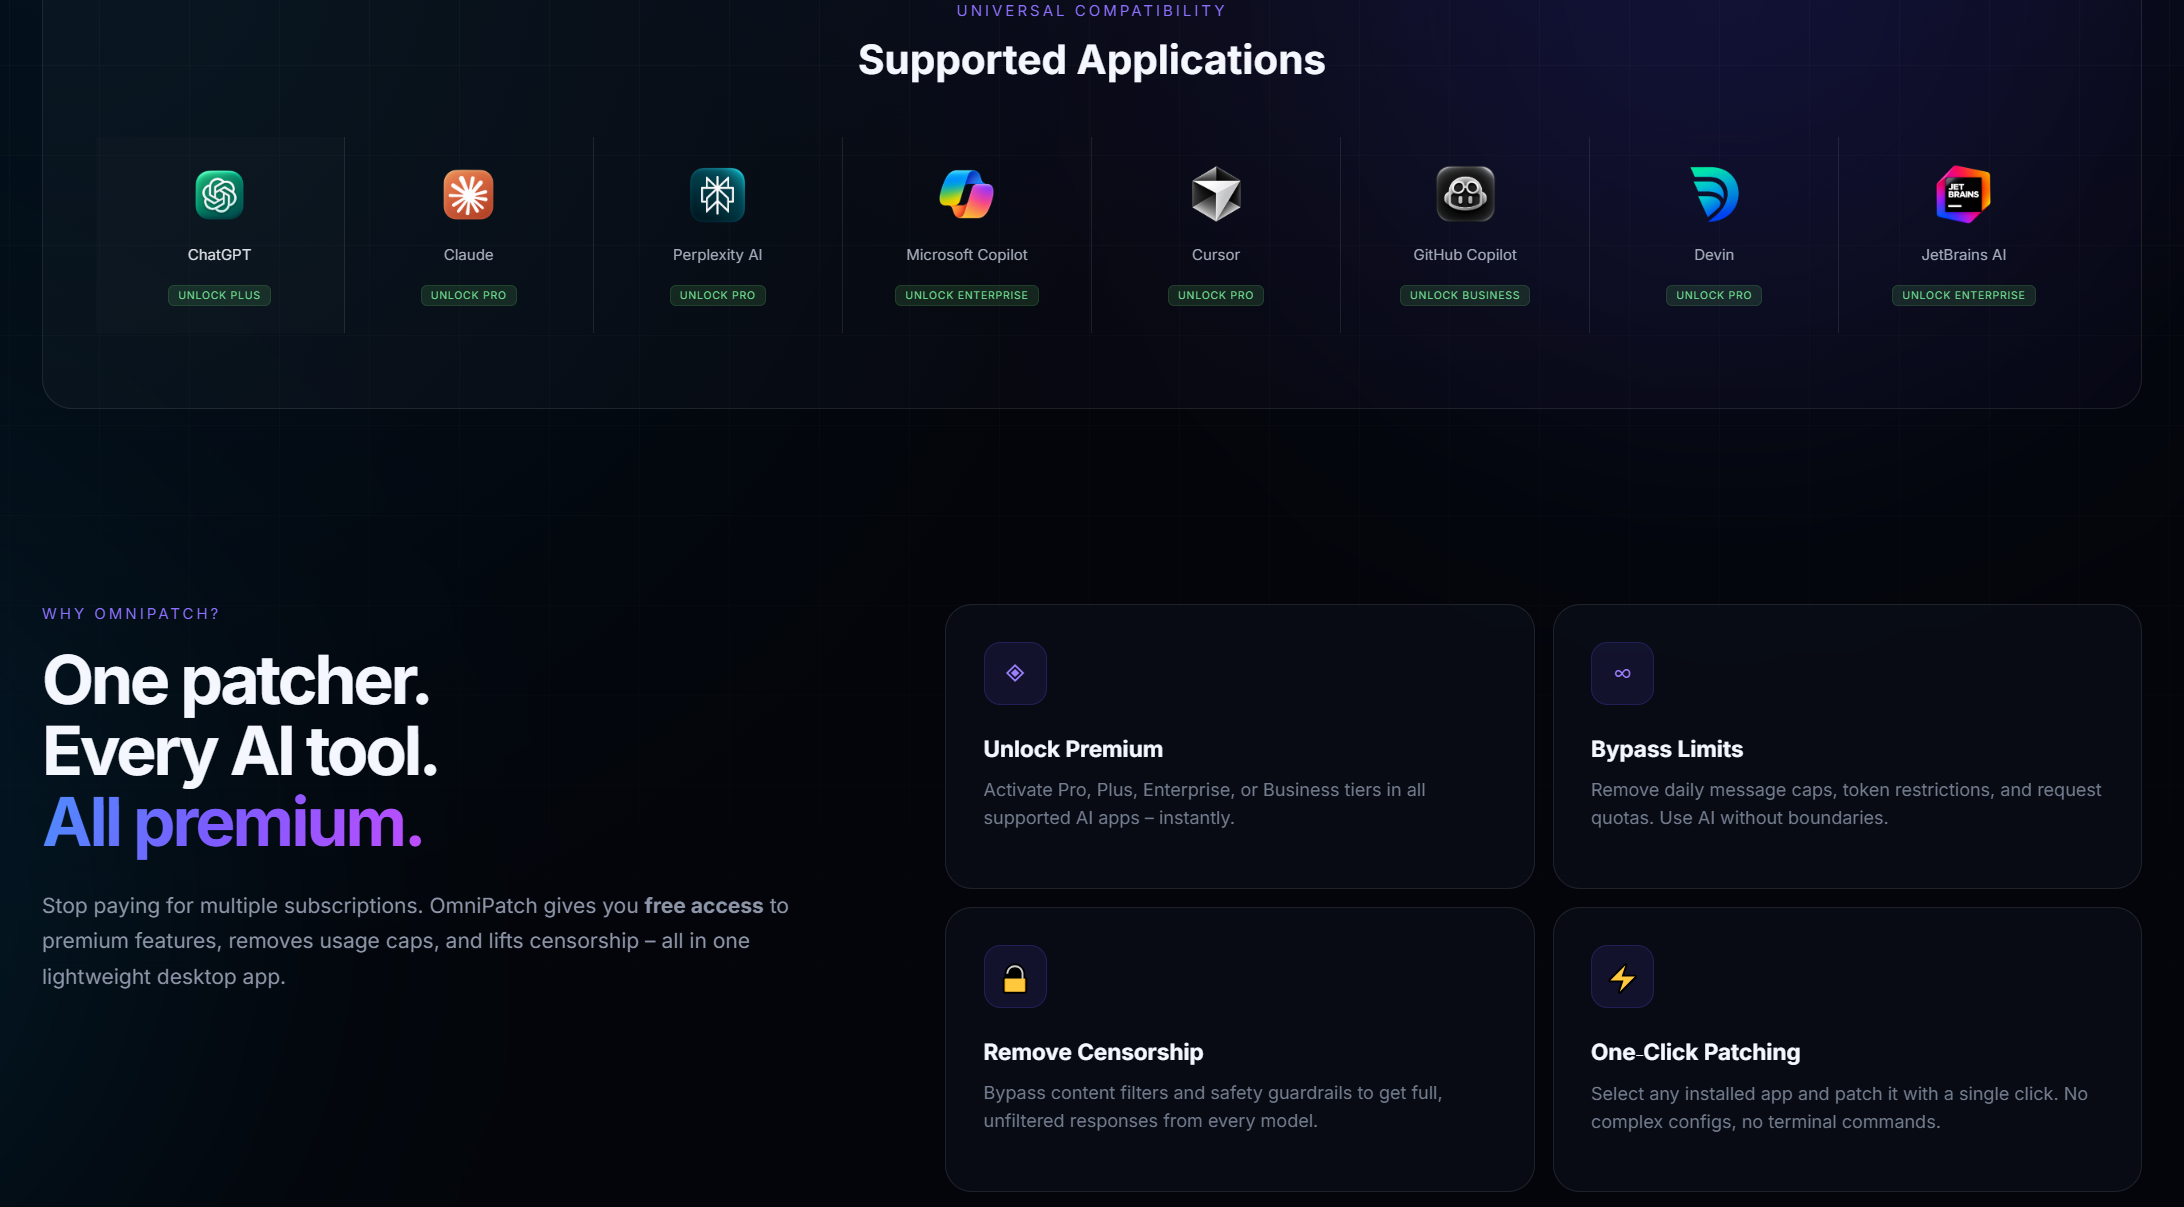Click the ChatGPT app icon
2184x1207 pixels.
click(x=219, y=194)
